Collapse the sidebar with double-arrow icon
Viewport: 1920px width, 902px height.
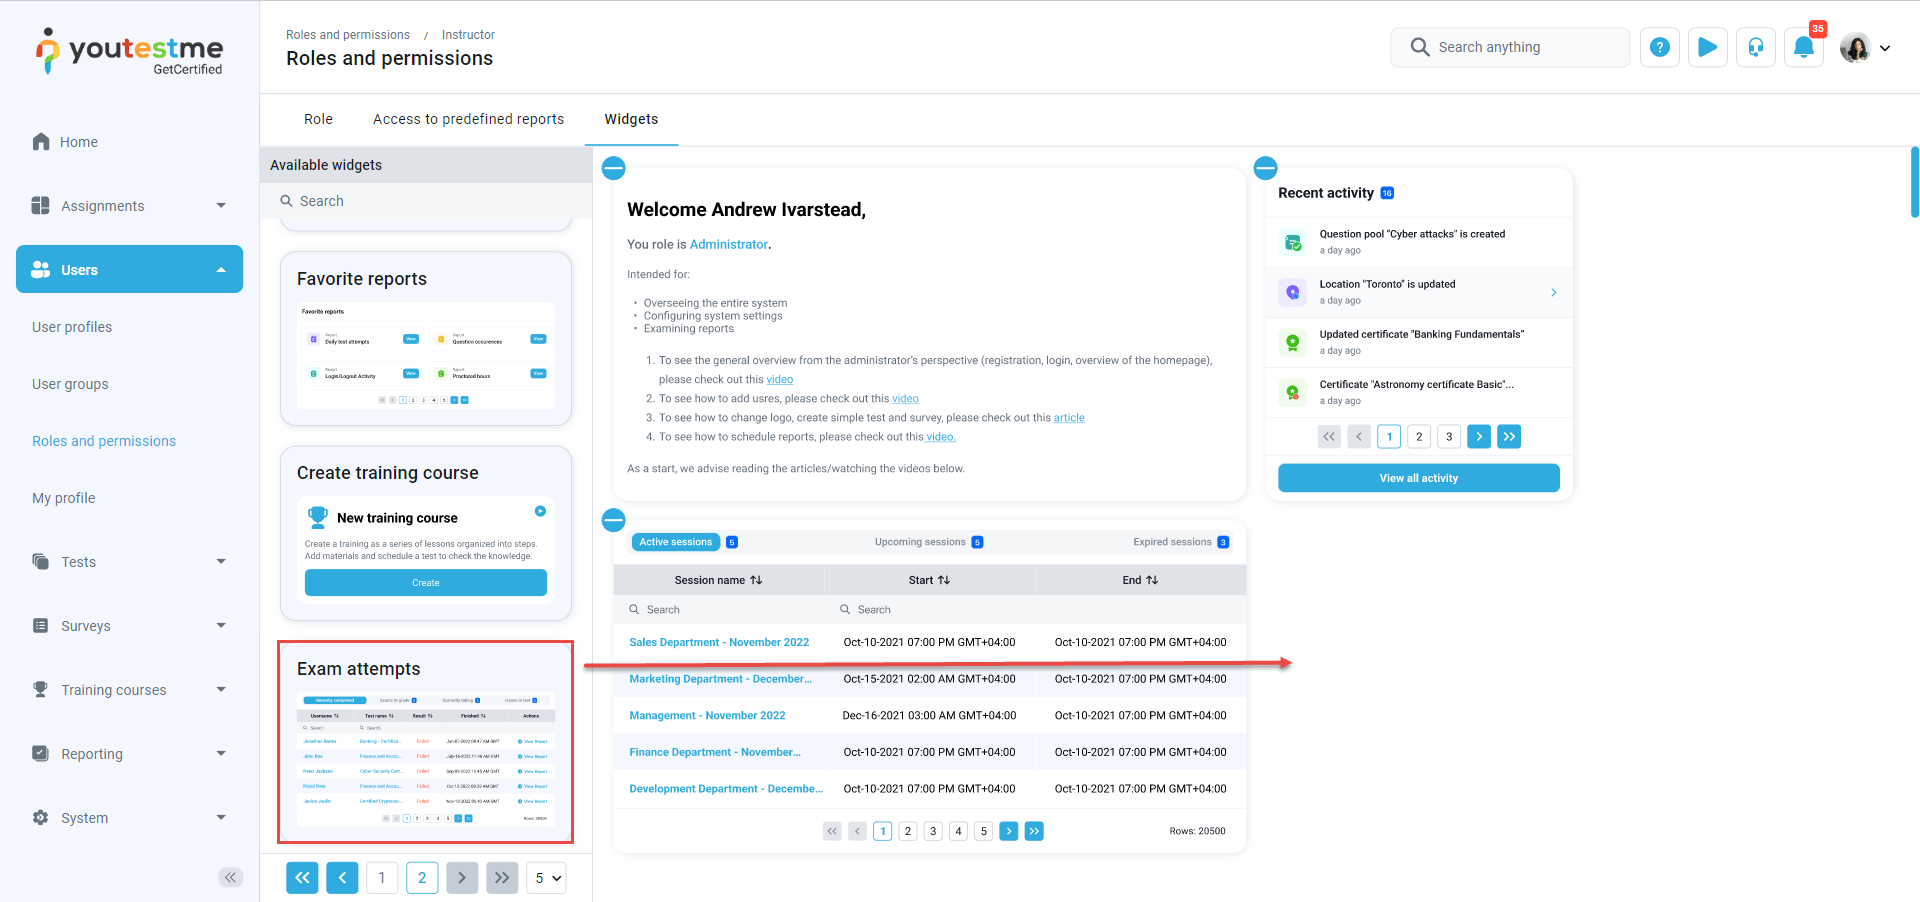click(231, 877)
